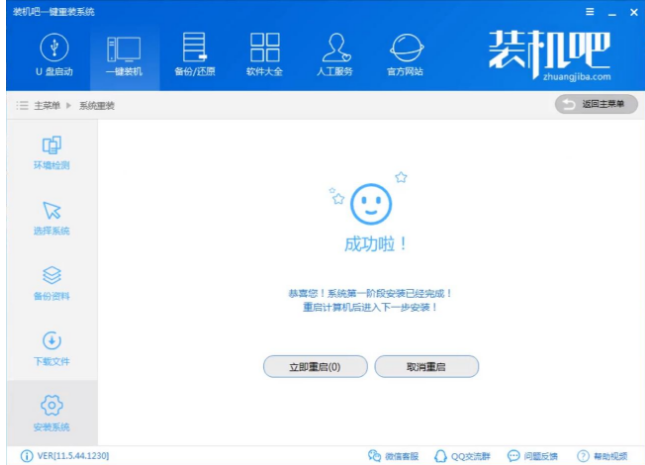Open 人工服务 support
This screenshot has width=645, height=465.
pyautogui.click(x=335, y=55)
